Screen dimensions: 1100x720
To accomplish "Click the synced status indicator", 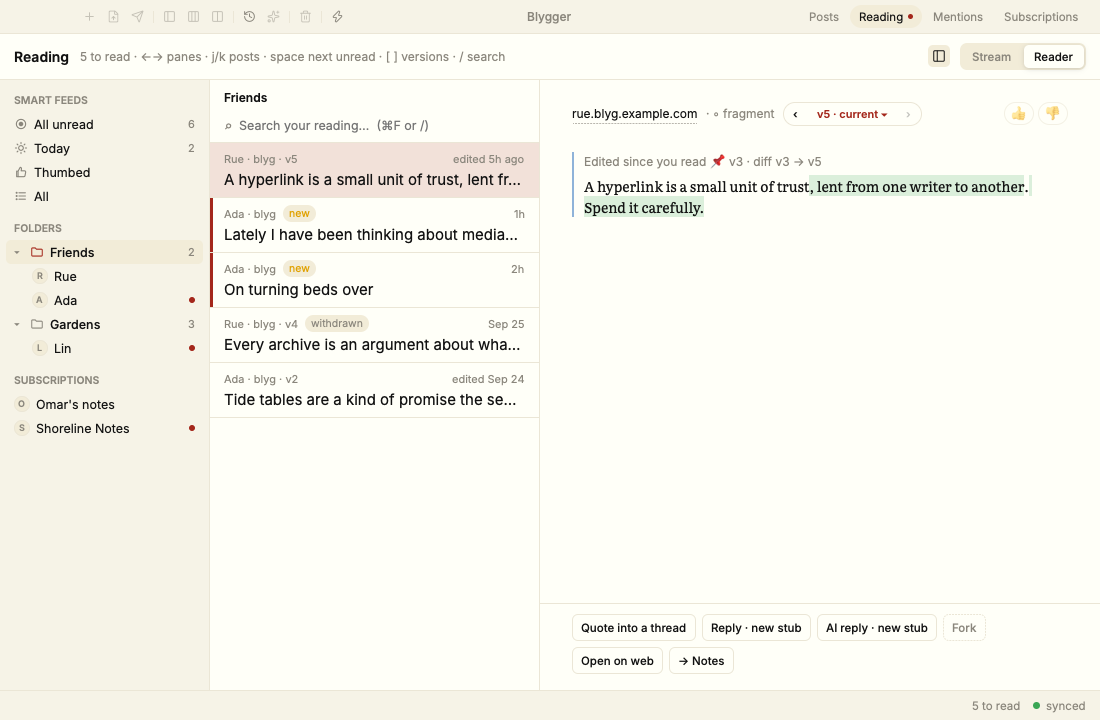I will (x=1059, y=706).
